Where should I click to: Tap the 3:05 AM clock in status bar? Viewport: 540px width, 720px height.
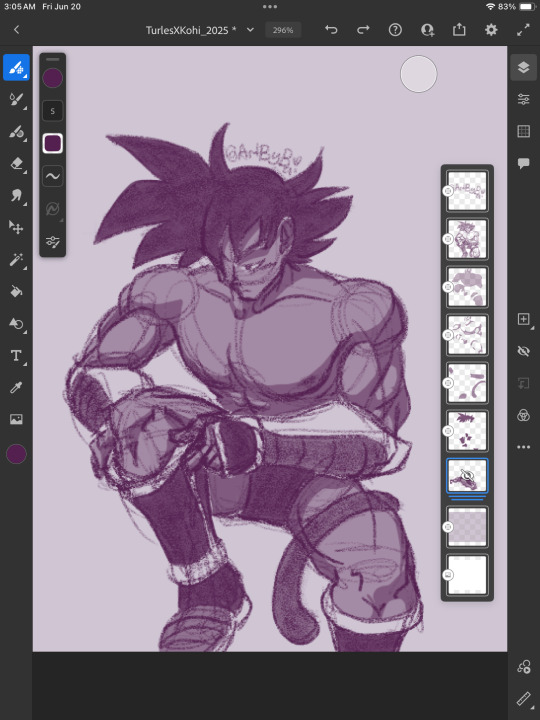20,7
